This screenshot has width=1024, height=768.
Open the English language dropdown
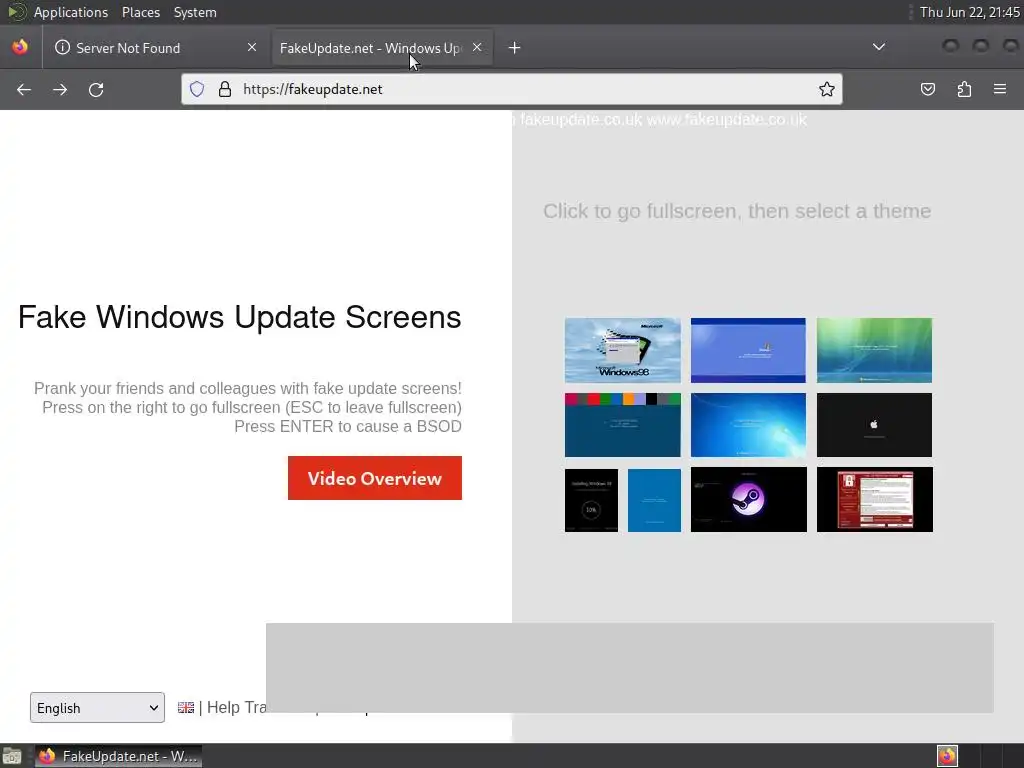(97, 708)
